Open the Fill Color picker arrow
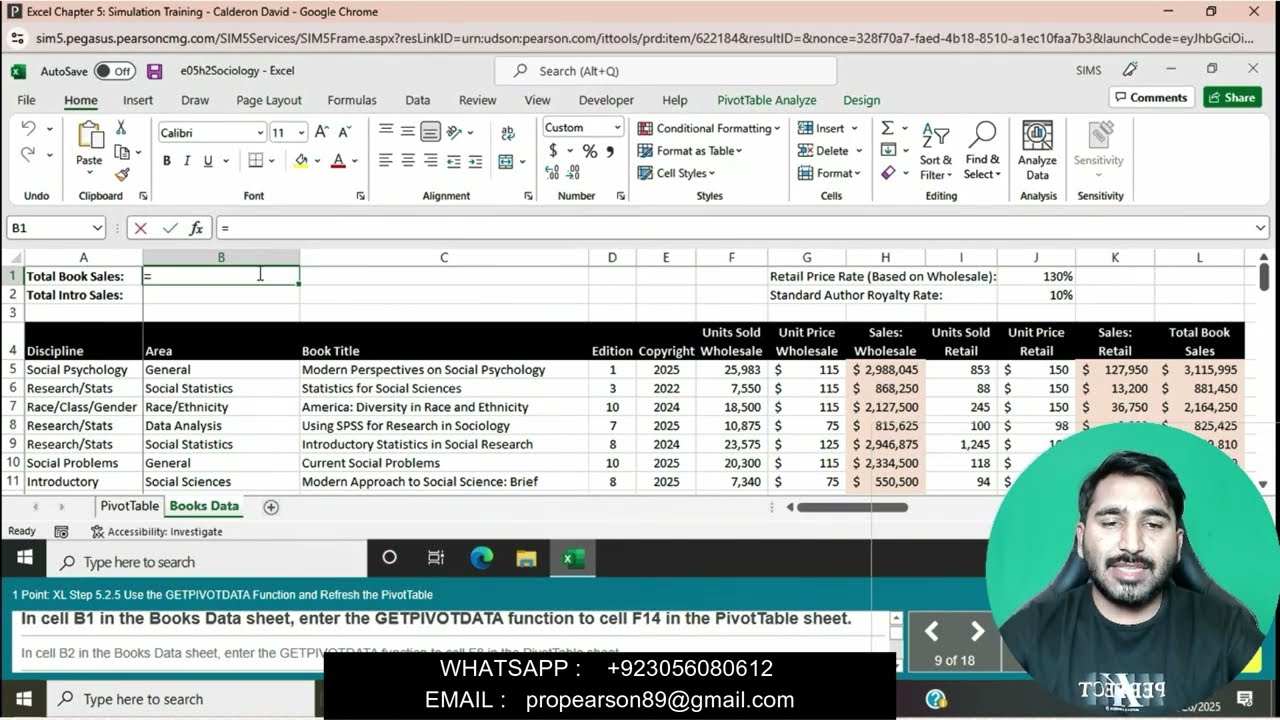 point(317,161)
